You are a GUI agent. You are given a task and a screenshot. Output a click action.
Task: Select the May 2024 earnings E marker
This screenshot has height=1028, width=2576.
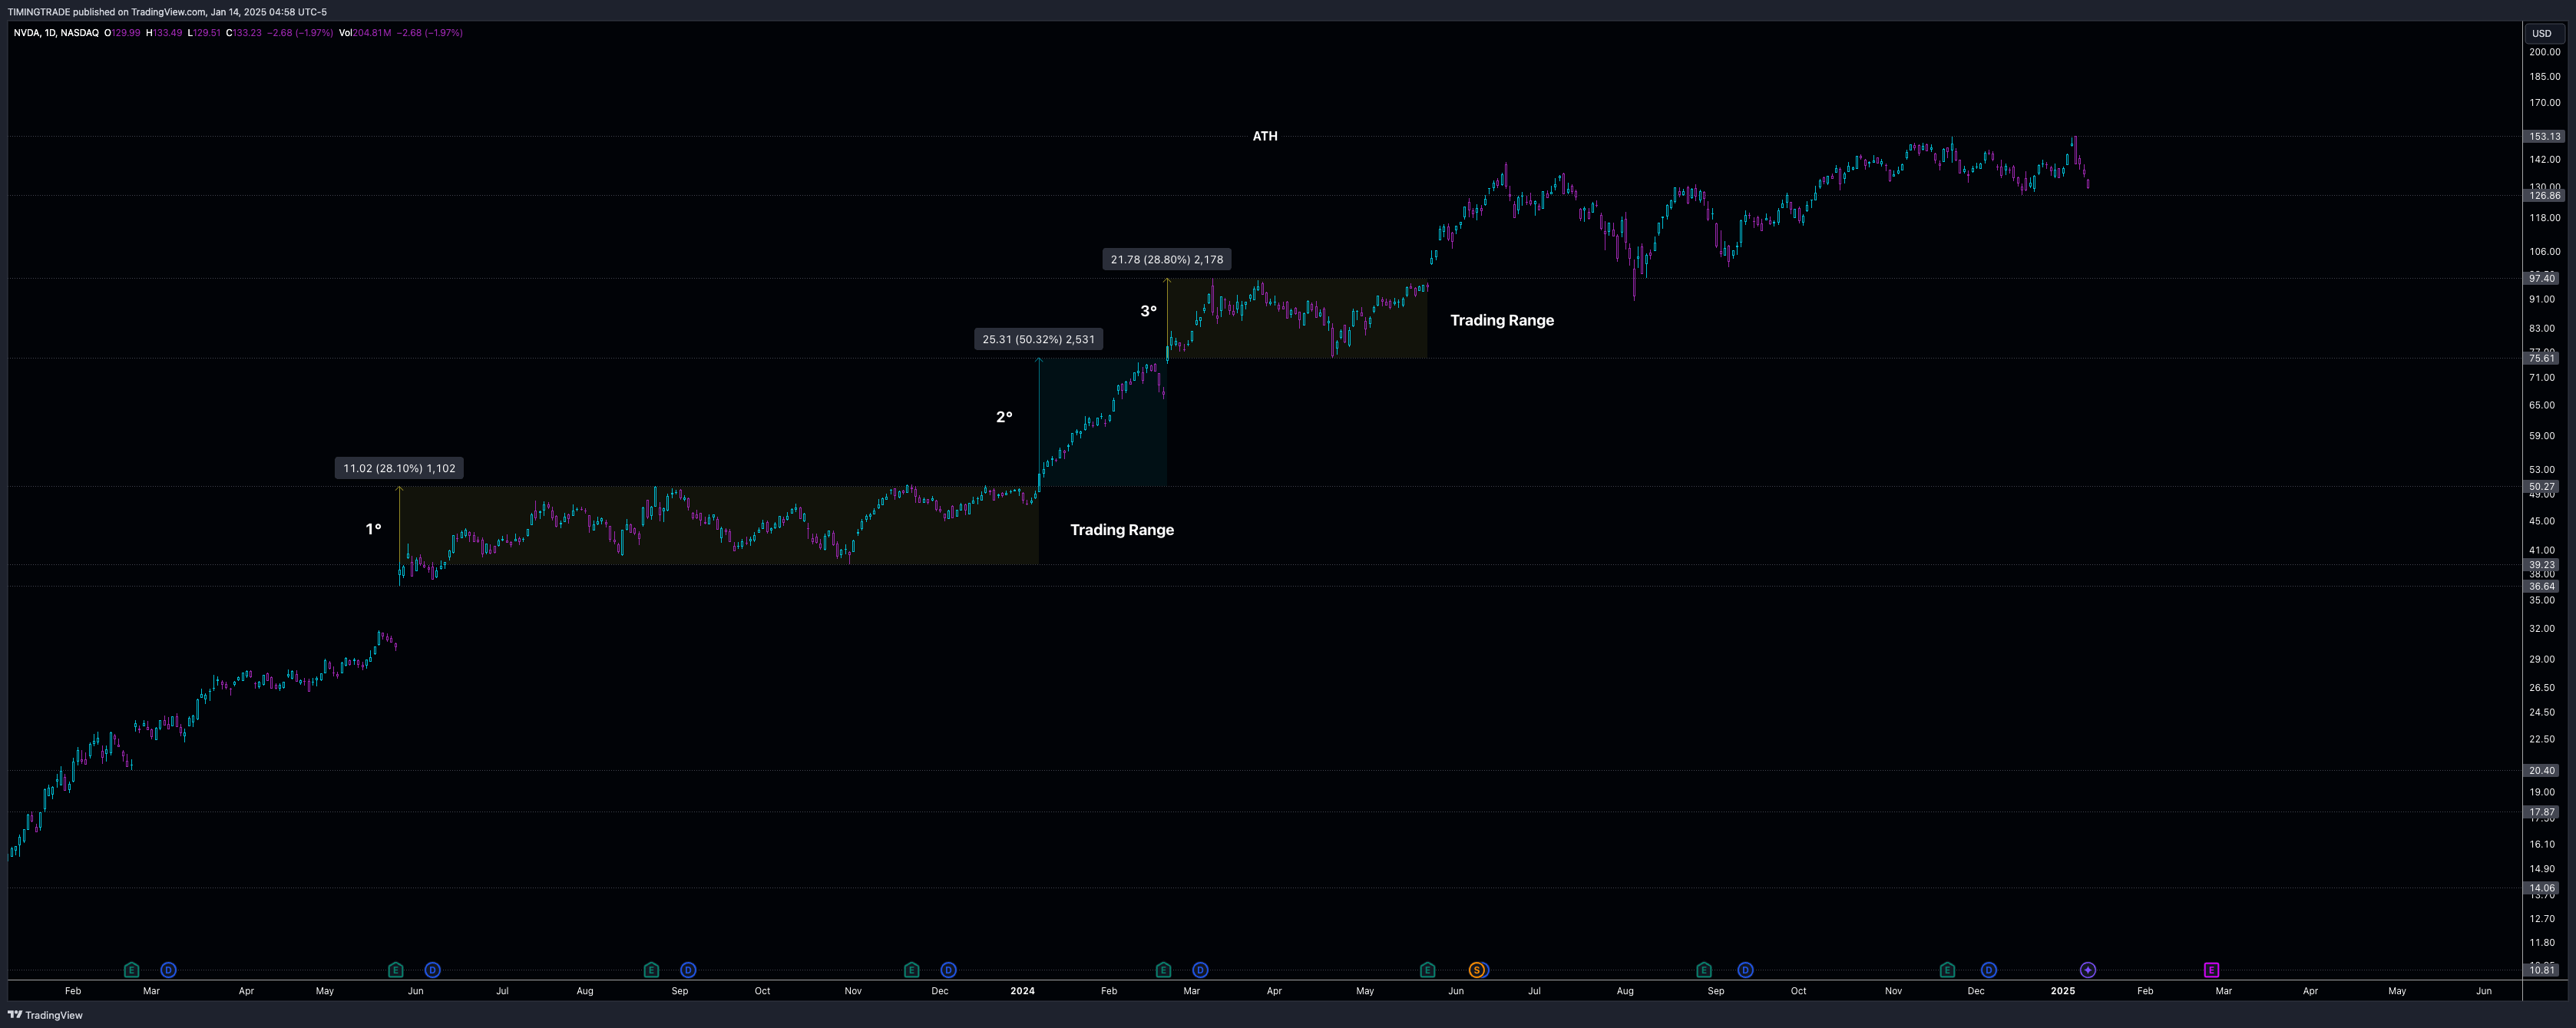pyautogui.click(x=1427, y=970)
